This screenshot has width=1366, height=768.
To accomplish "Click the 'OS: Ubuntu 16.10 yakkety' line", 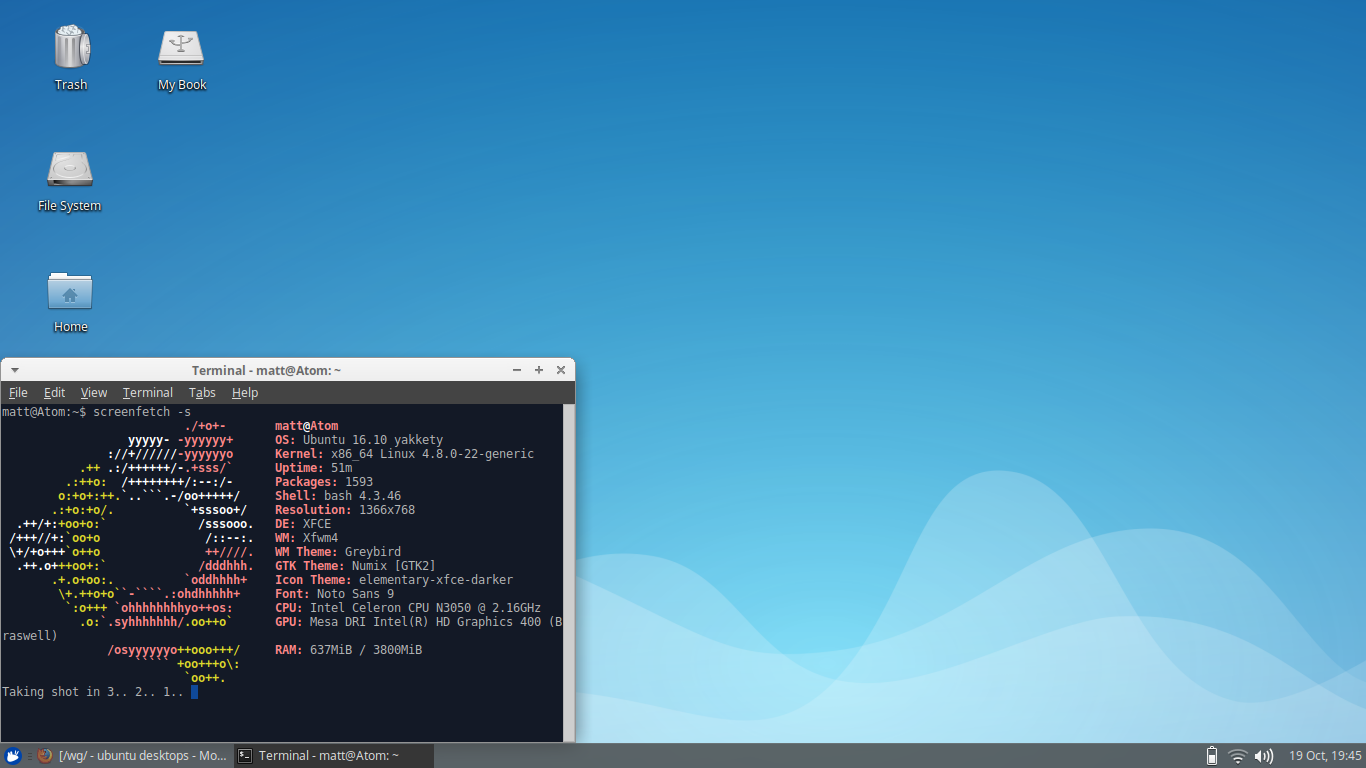I will coord(359,440).
